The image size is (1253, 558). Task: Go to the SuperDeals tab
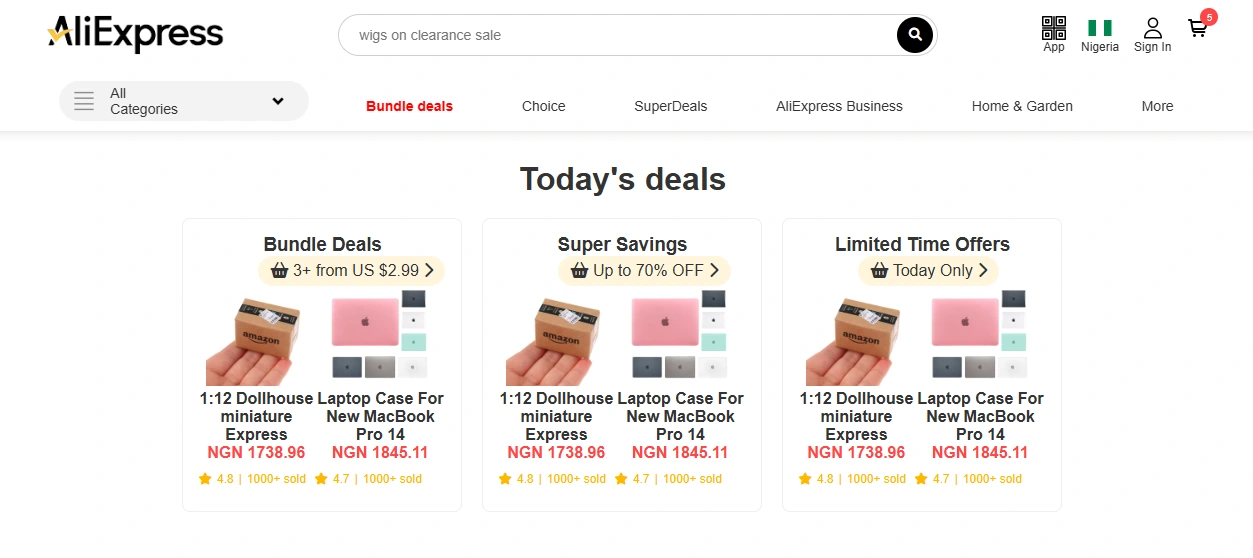[670, 106]
